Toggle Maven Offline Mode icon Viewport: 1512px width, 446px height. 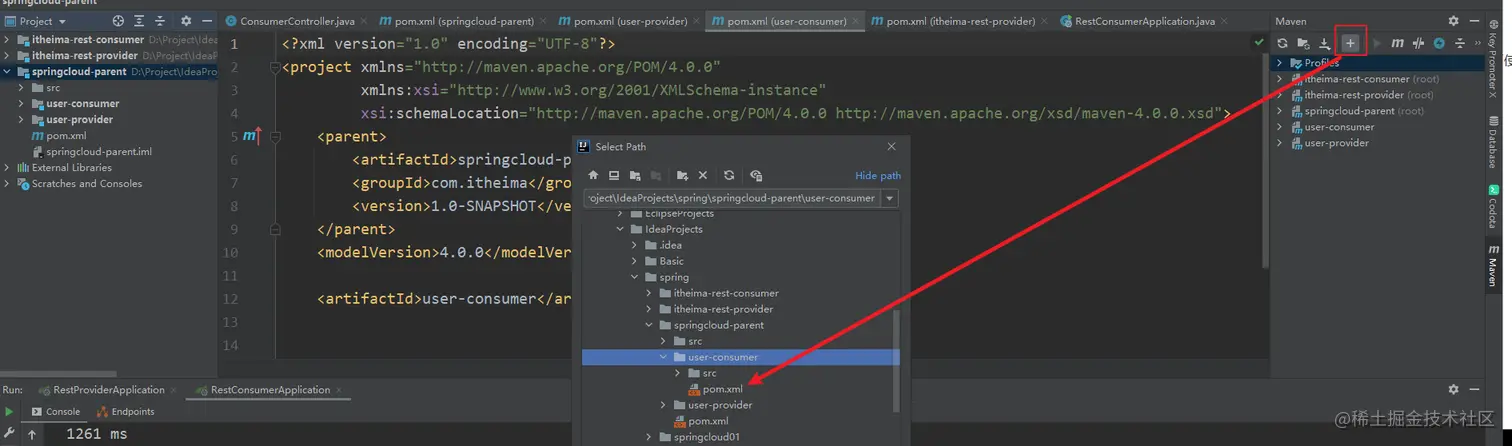tap(1418, 43)
